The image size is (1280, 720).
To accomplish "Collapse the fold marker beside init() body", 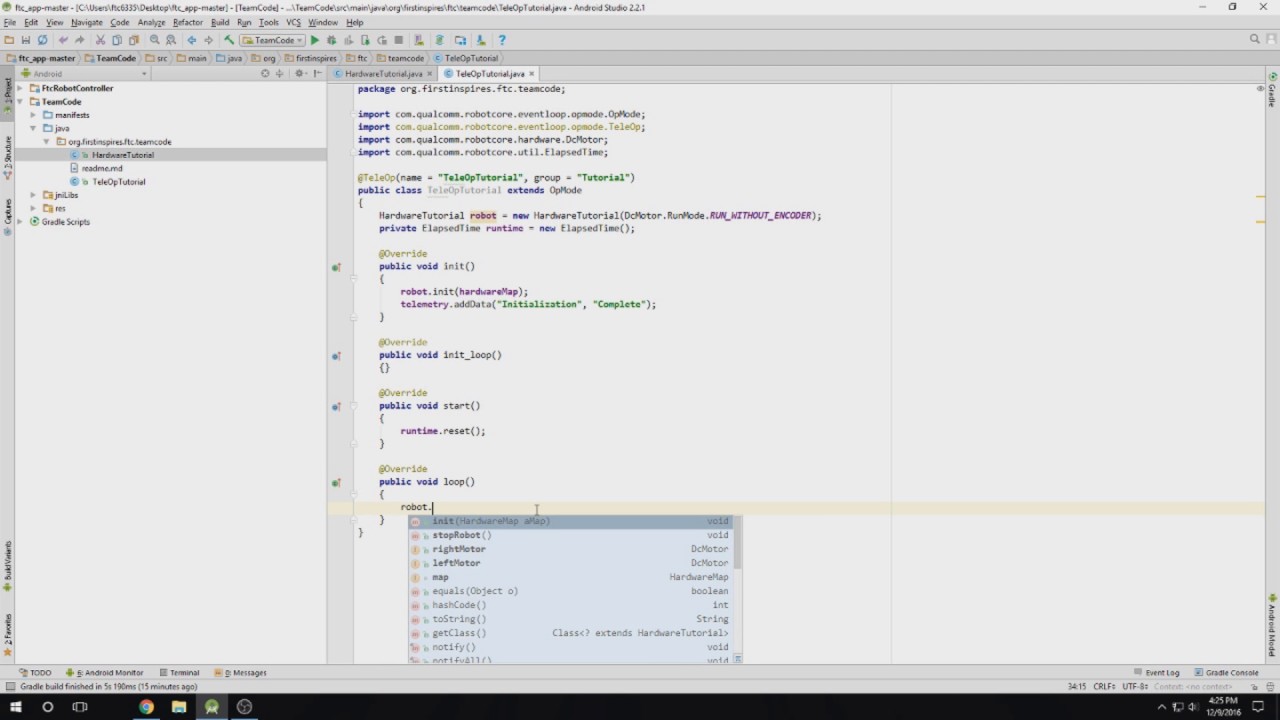I will 354,279.
